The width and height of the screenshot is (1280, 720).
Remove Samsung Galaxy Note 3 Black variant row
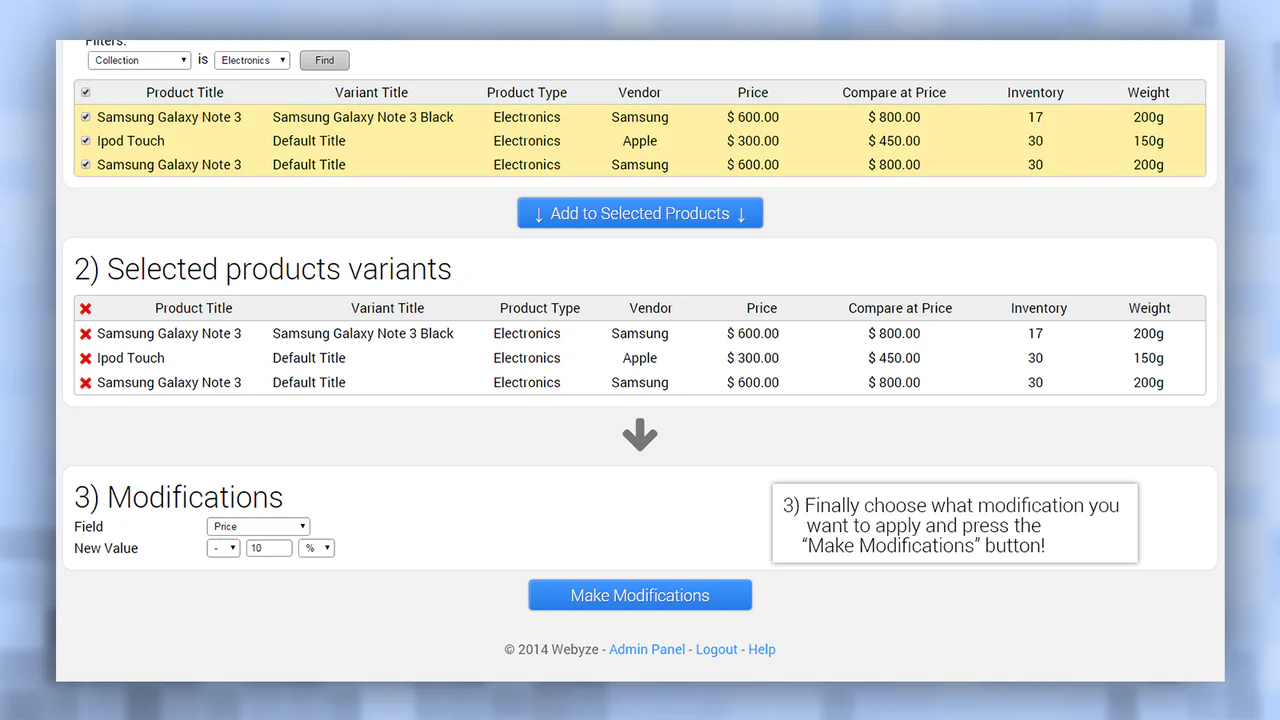(86, 334)
